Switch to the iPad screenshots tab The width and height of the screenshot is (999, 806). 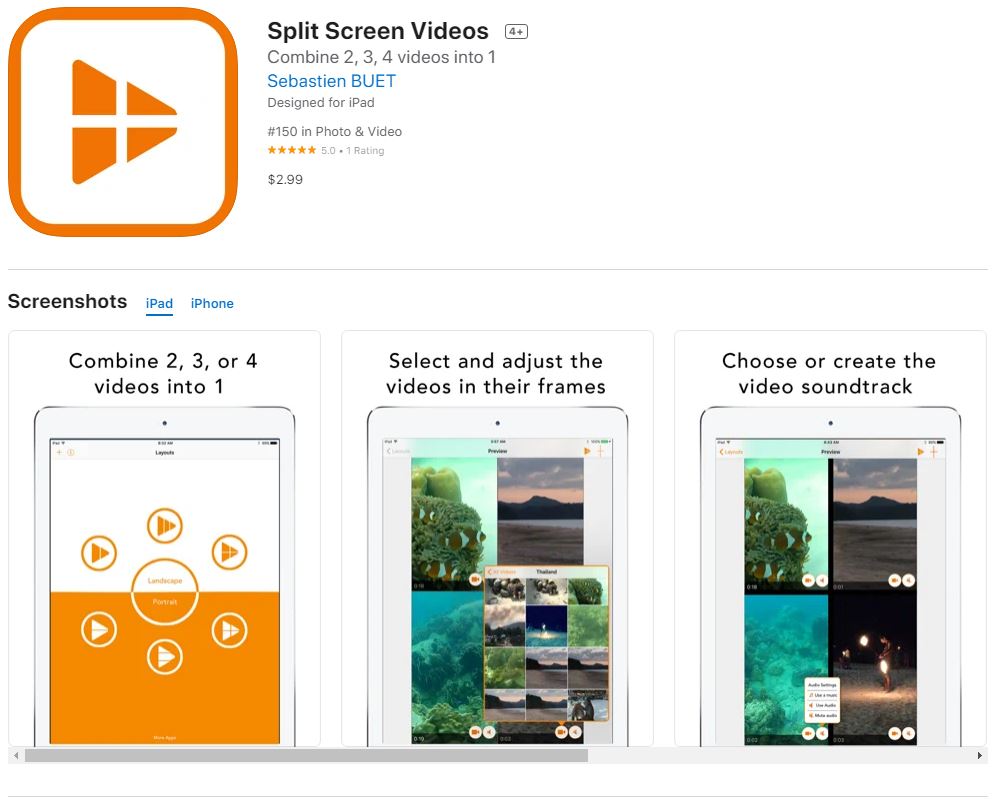[x=159, y=304]
